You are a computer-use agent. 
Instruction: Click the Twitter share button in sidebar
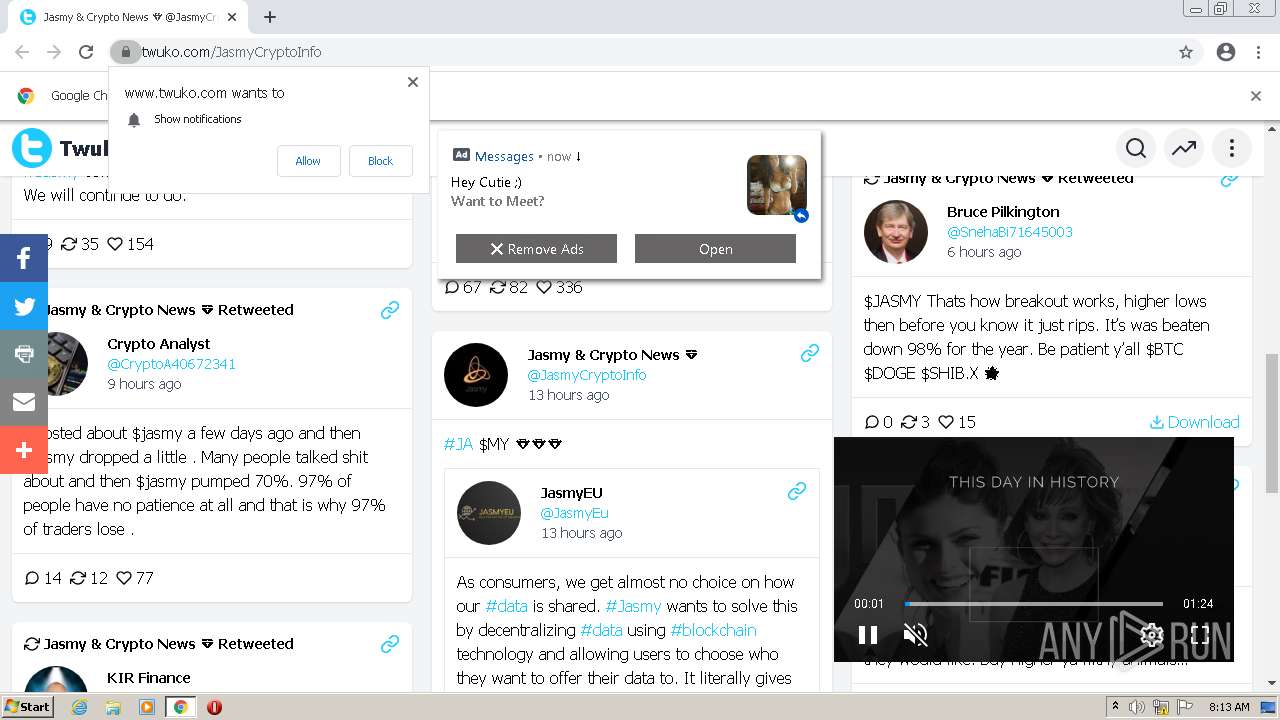[x=24, y=306]
